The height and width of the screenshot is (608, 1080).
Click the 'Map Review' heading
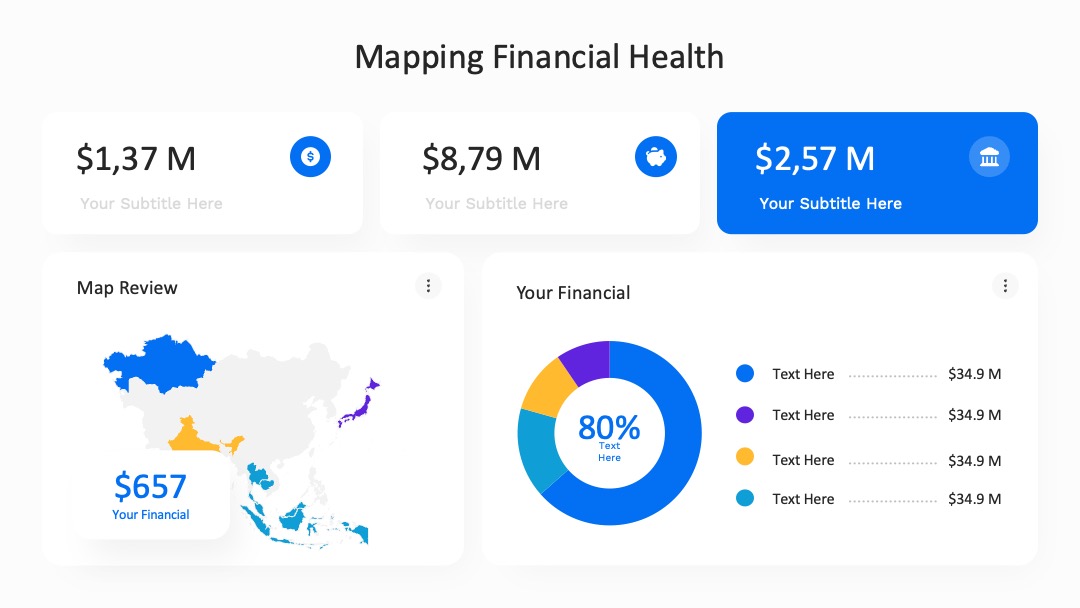pyautogui.click(x=127, y=288)
